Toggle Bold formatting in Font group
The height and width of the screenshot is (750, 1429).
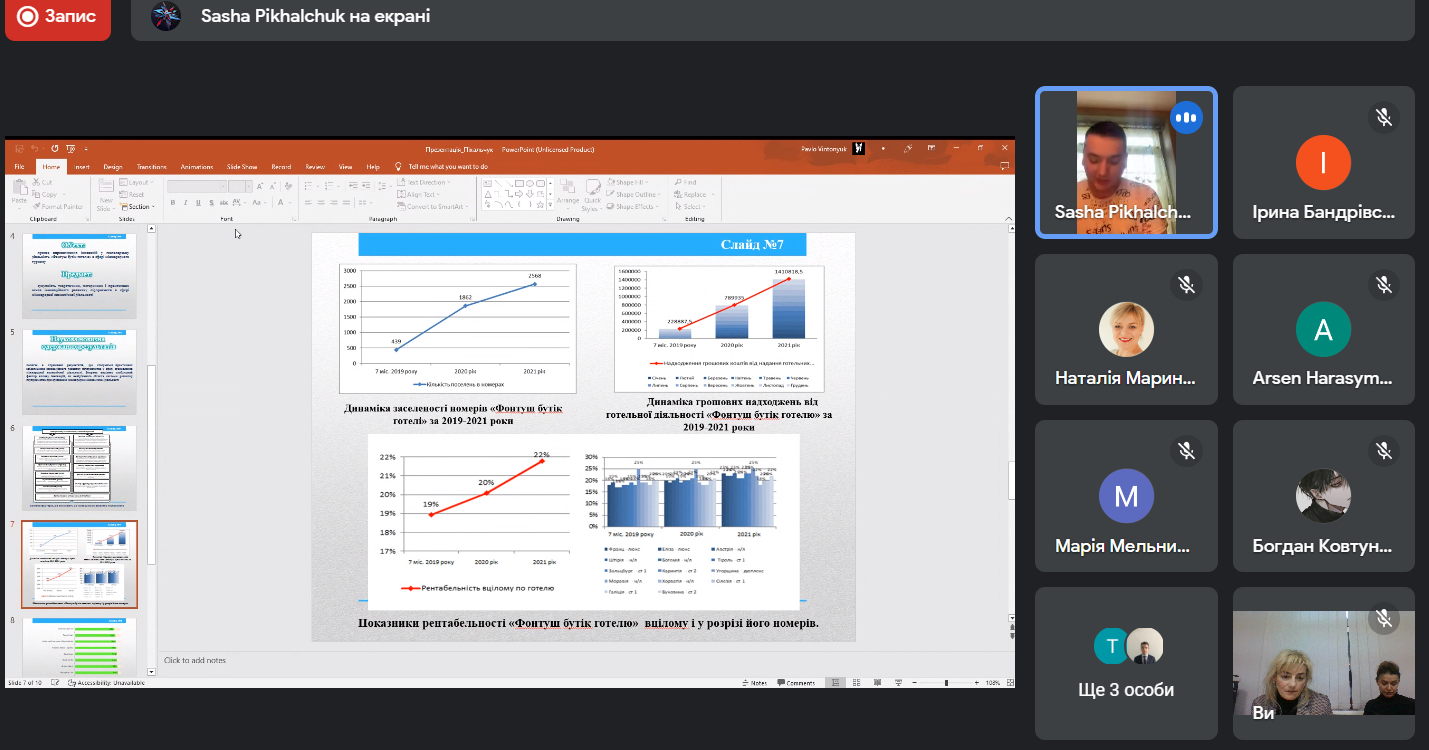[x=172, y=203]
